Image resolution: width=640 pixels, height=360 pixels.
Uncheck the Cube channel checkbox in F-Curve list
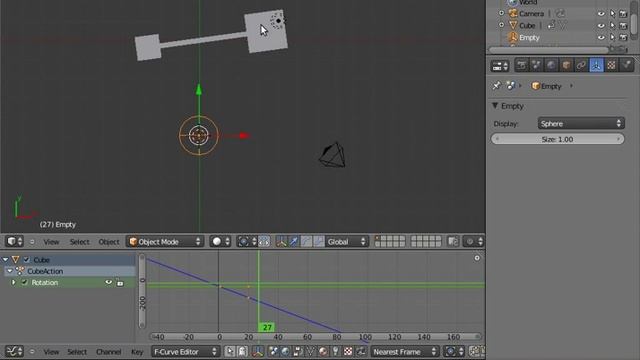(x=27, y=260)
